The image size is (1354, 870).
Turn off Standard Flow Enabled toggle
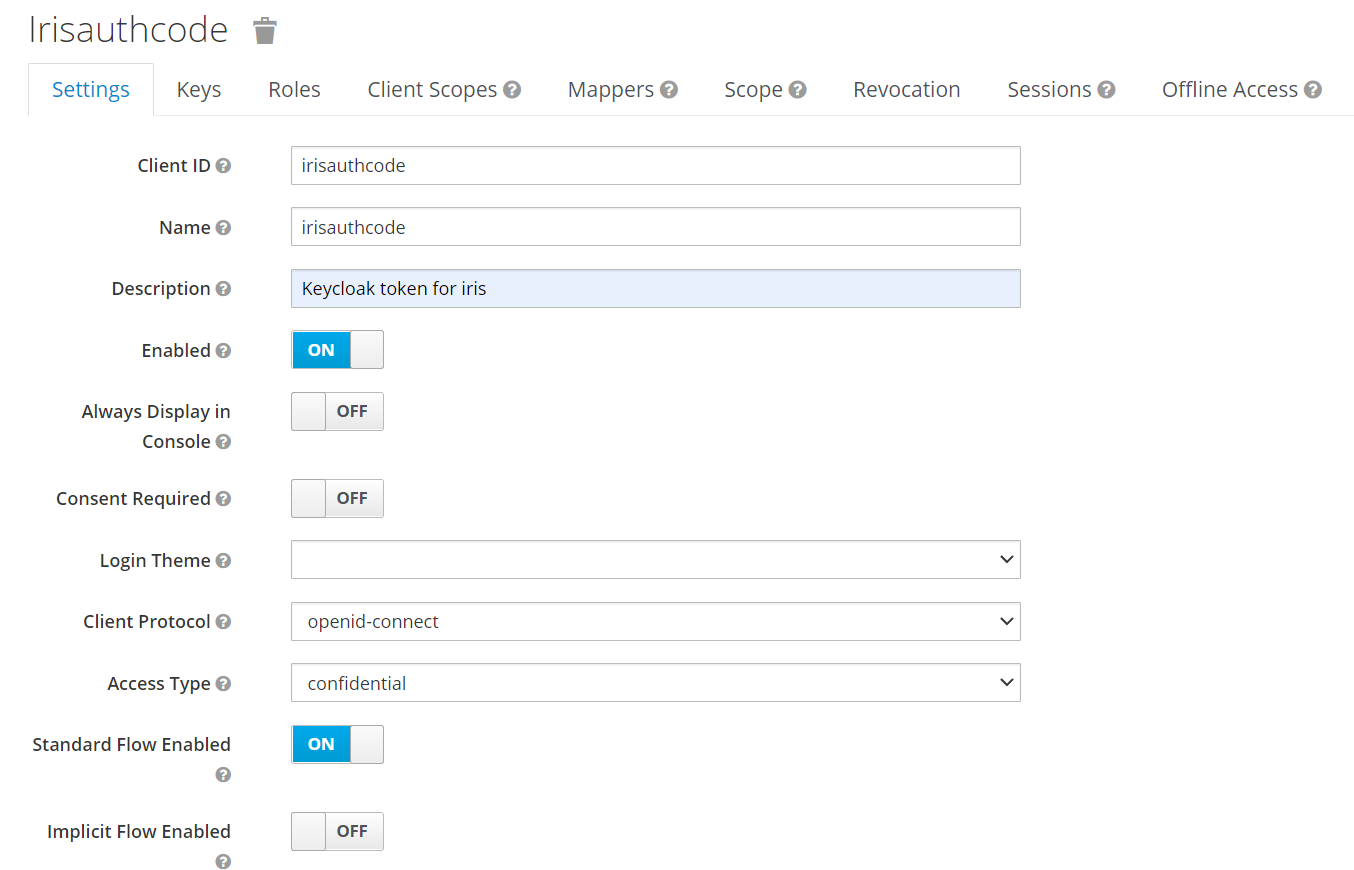[x=337, y=744]
